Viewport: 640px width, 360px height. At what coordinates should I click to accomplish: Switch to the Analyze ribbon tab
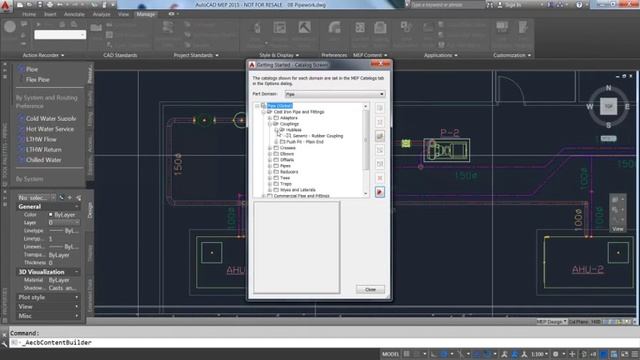(102, 14)
